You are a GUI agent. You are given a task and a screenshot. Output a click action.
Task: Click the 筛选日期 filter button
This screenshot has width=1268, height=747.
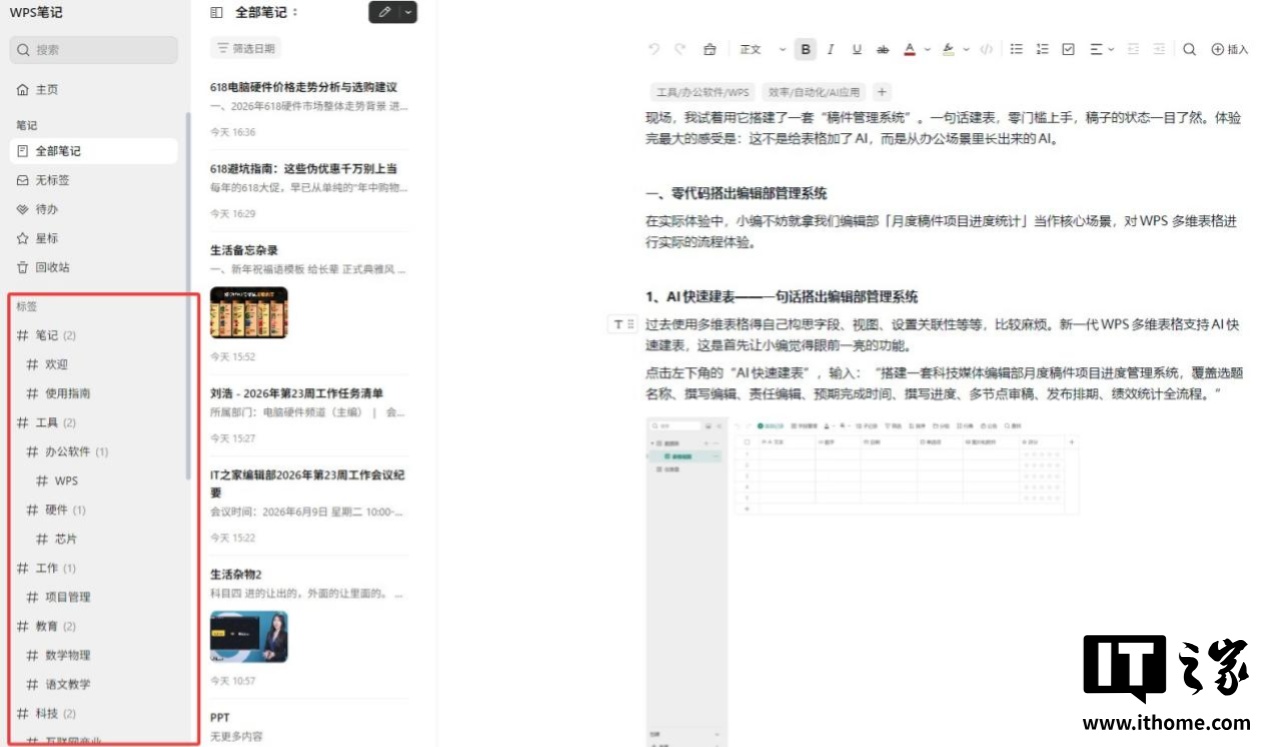[x=246, y=48]
